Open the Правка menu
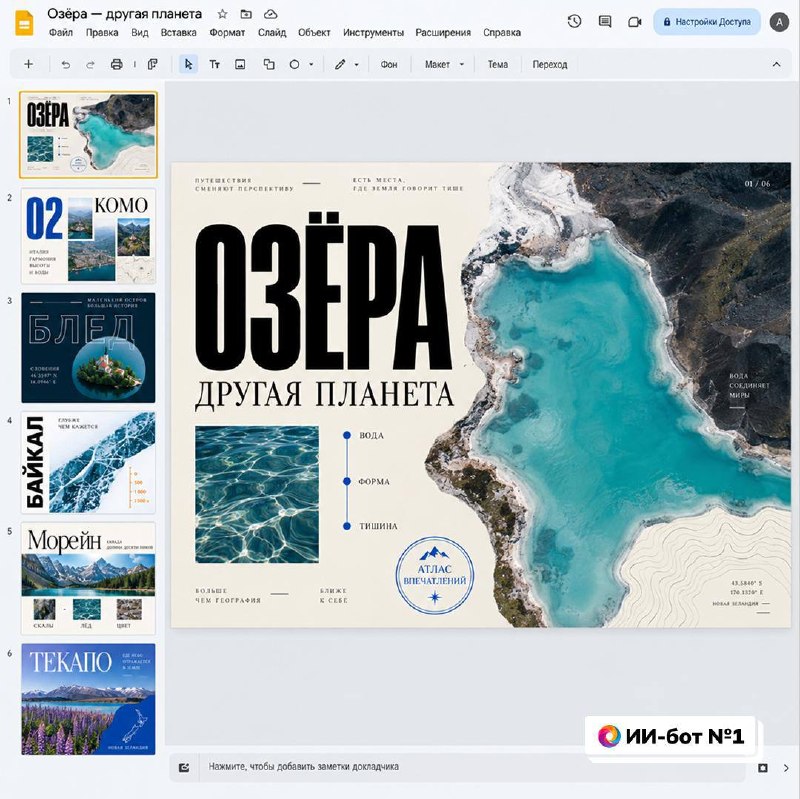 (x=102, y=33)
